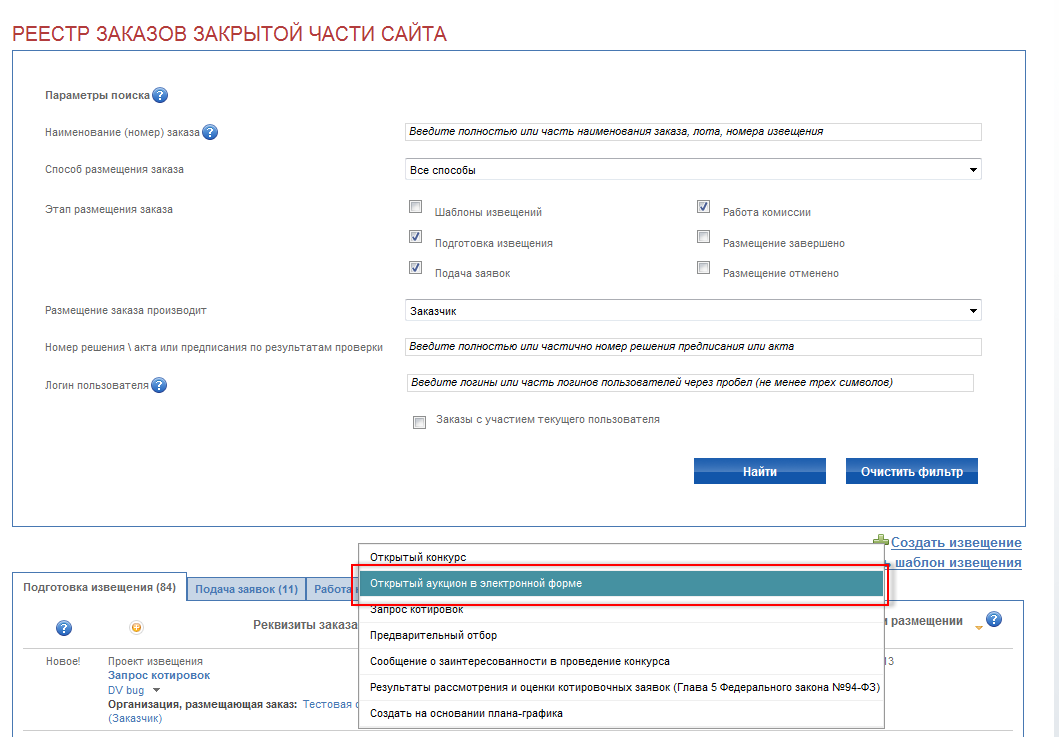This screenshot has width=1059, height=737.
Task: Choose Создать на основании плана-графика
Action: (621, 713)
